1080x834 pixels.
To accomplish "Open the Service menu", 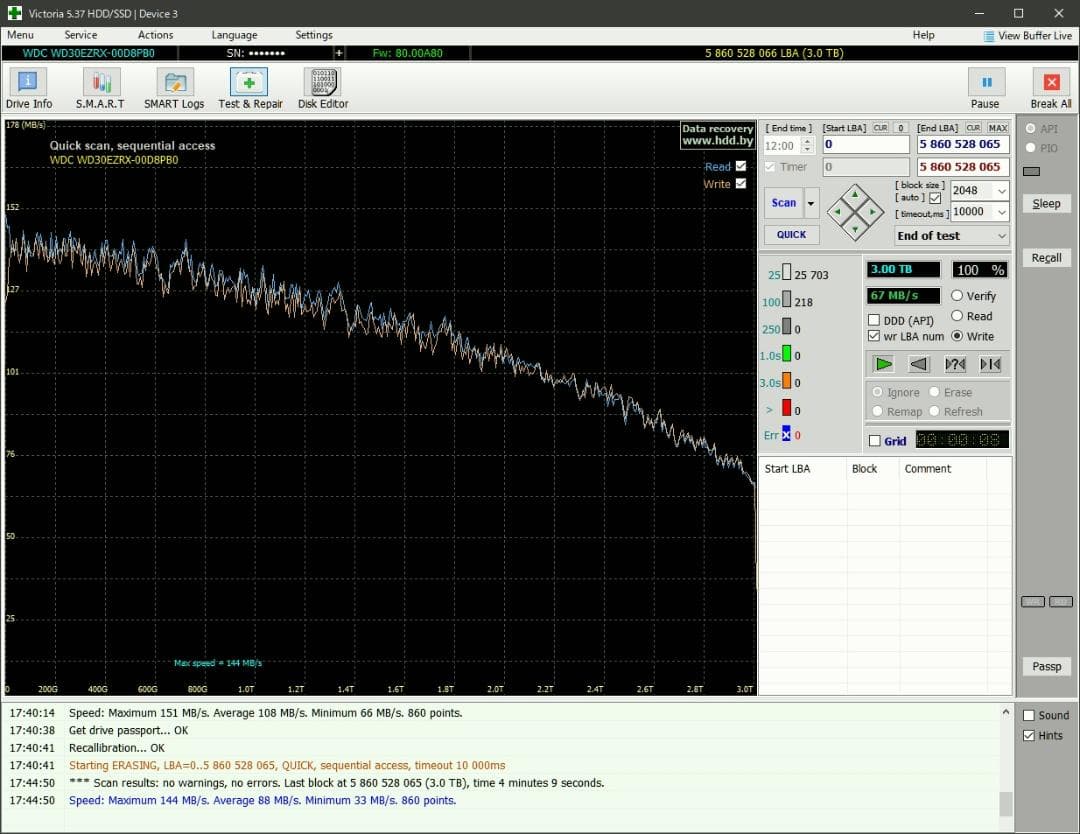I will point(81,35).
